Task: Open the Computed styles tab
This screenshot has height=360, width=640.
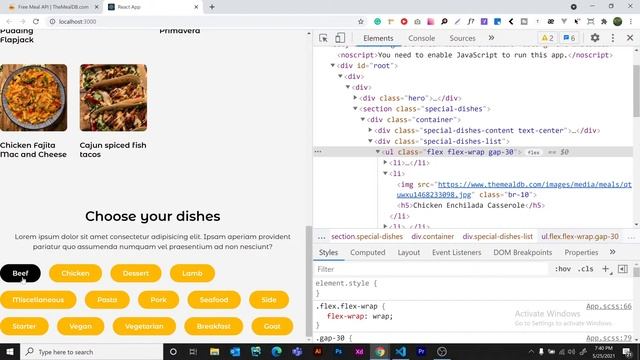Action: (x=367, y=252)
